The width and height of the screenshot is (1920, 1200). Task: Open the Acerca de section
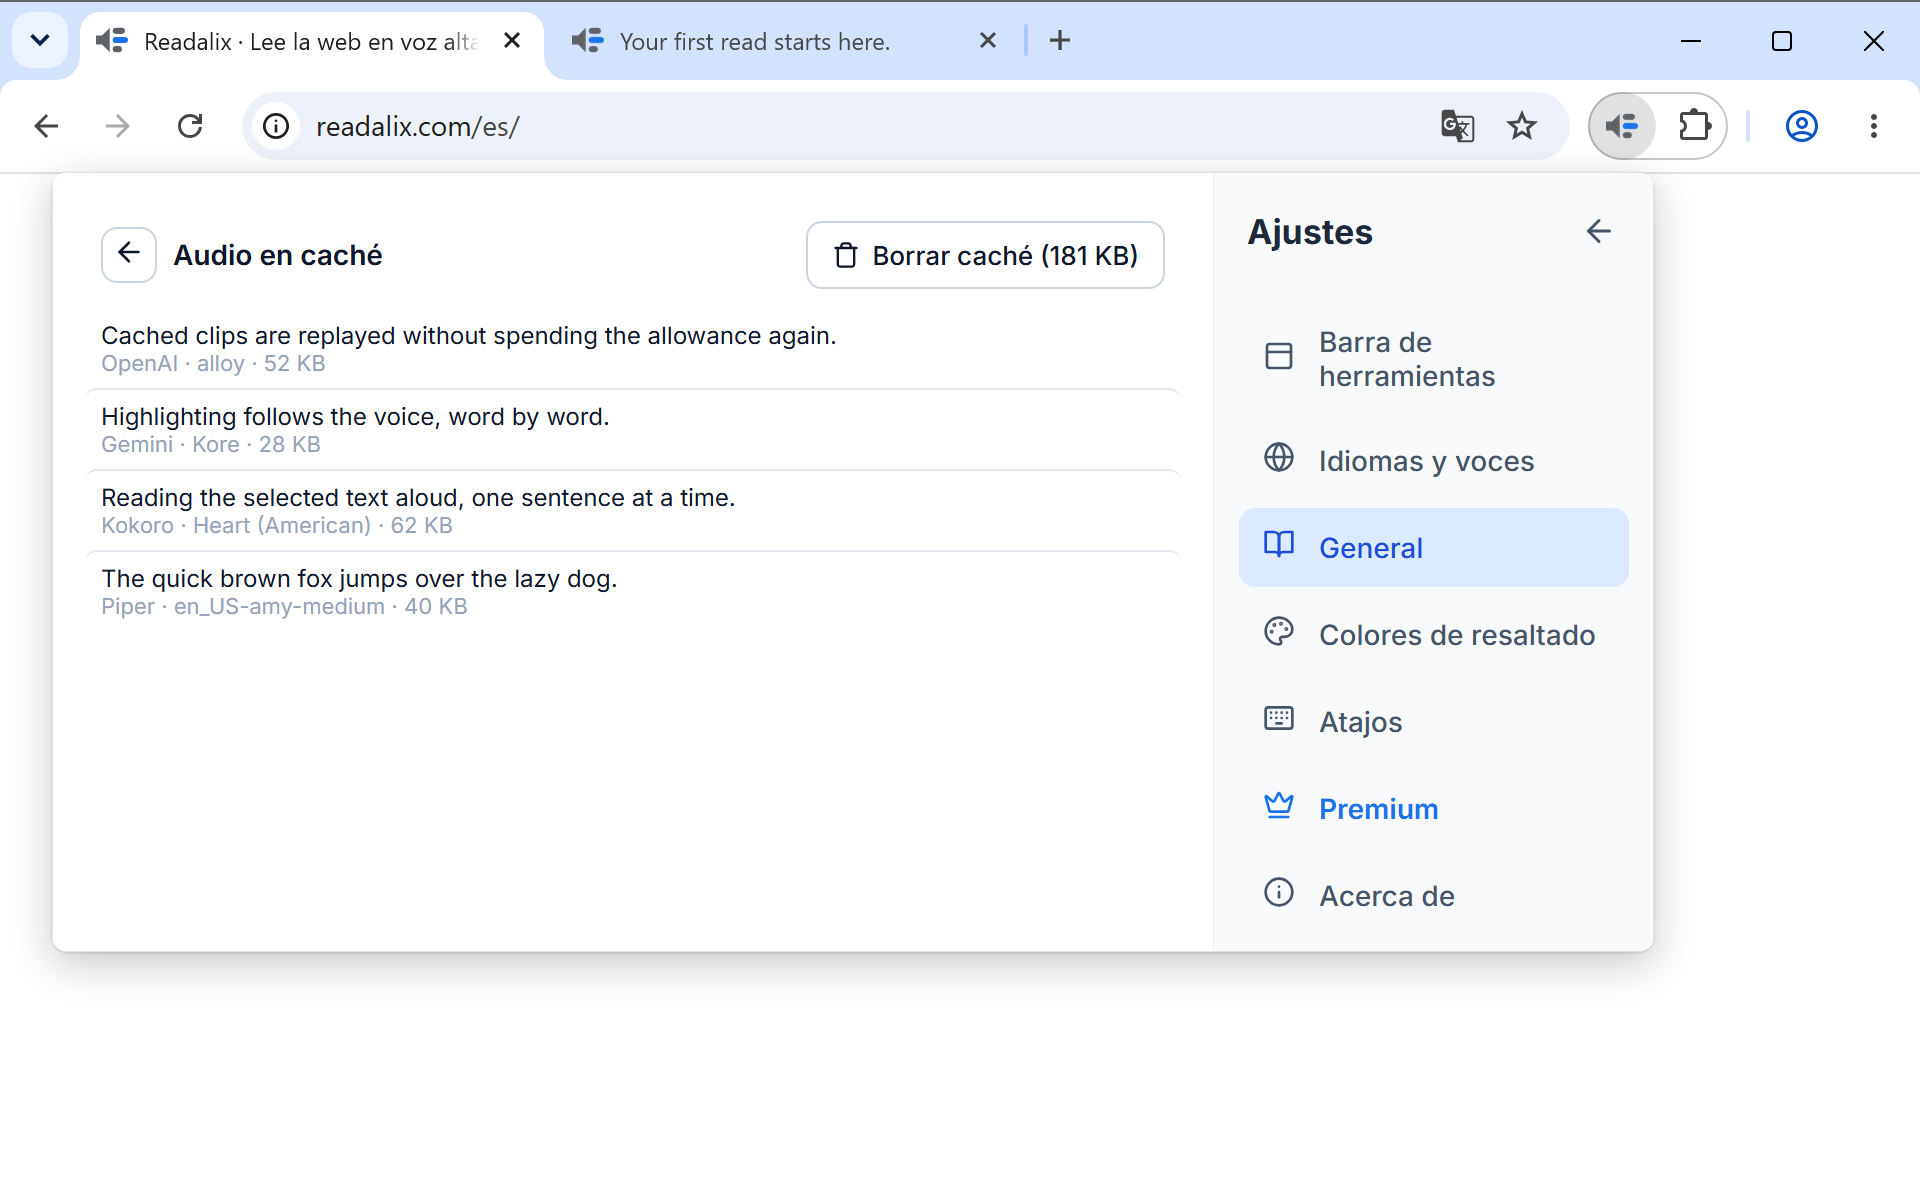[1433, 895]
